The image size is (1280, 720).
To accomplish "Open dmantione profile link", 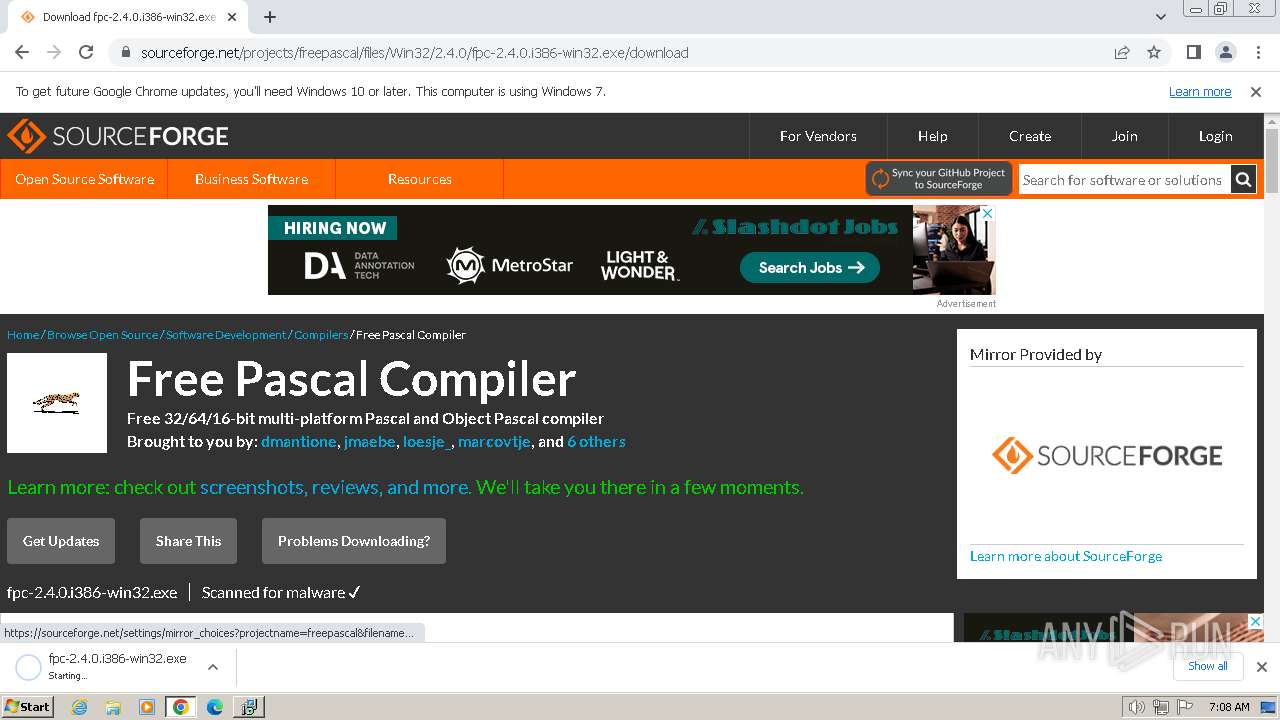I will [x=298, y=442].
